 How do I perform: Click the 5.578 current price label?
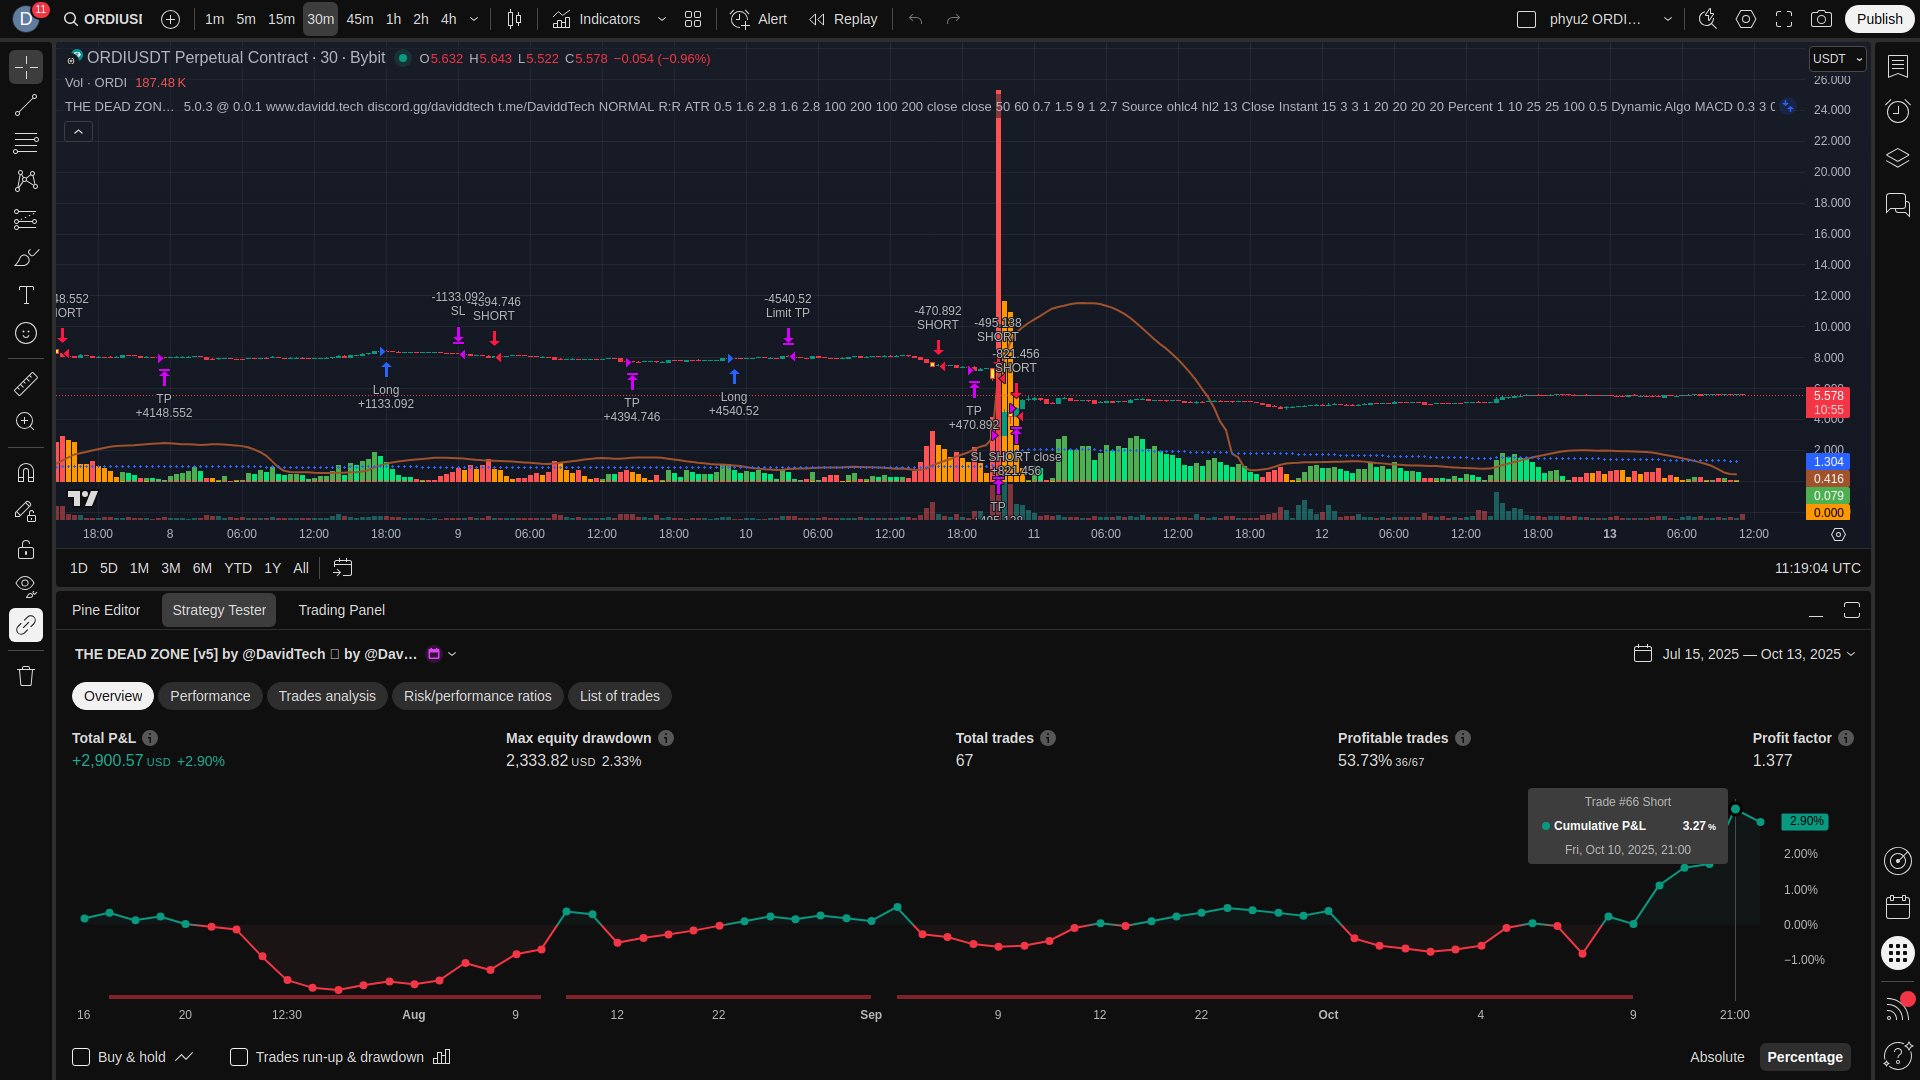click(1827, 396)
